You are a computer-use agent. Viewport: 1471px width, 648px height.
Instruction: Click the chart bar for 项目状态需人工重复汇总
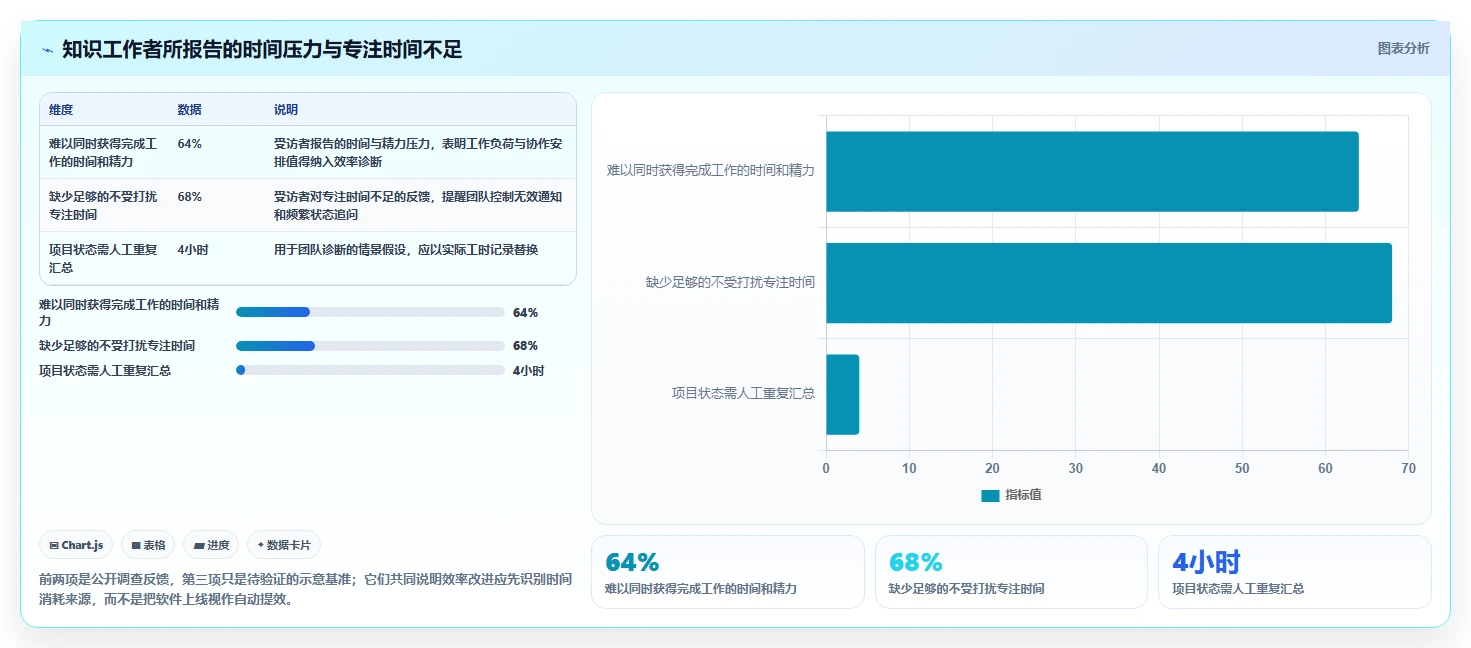click(842, 394)
